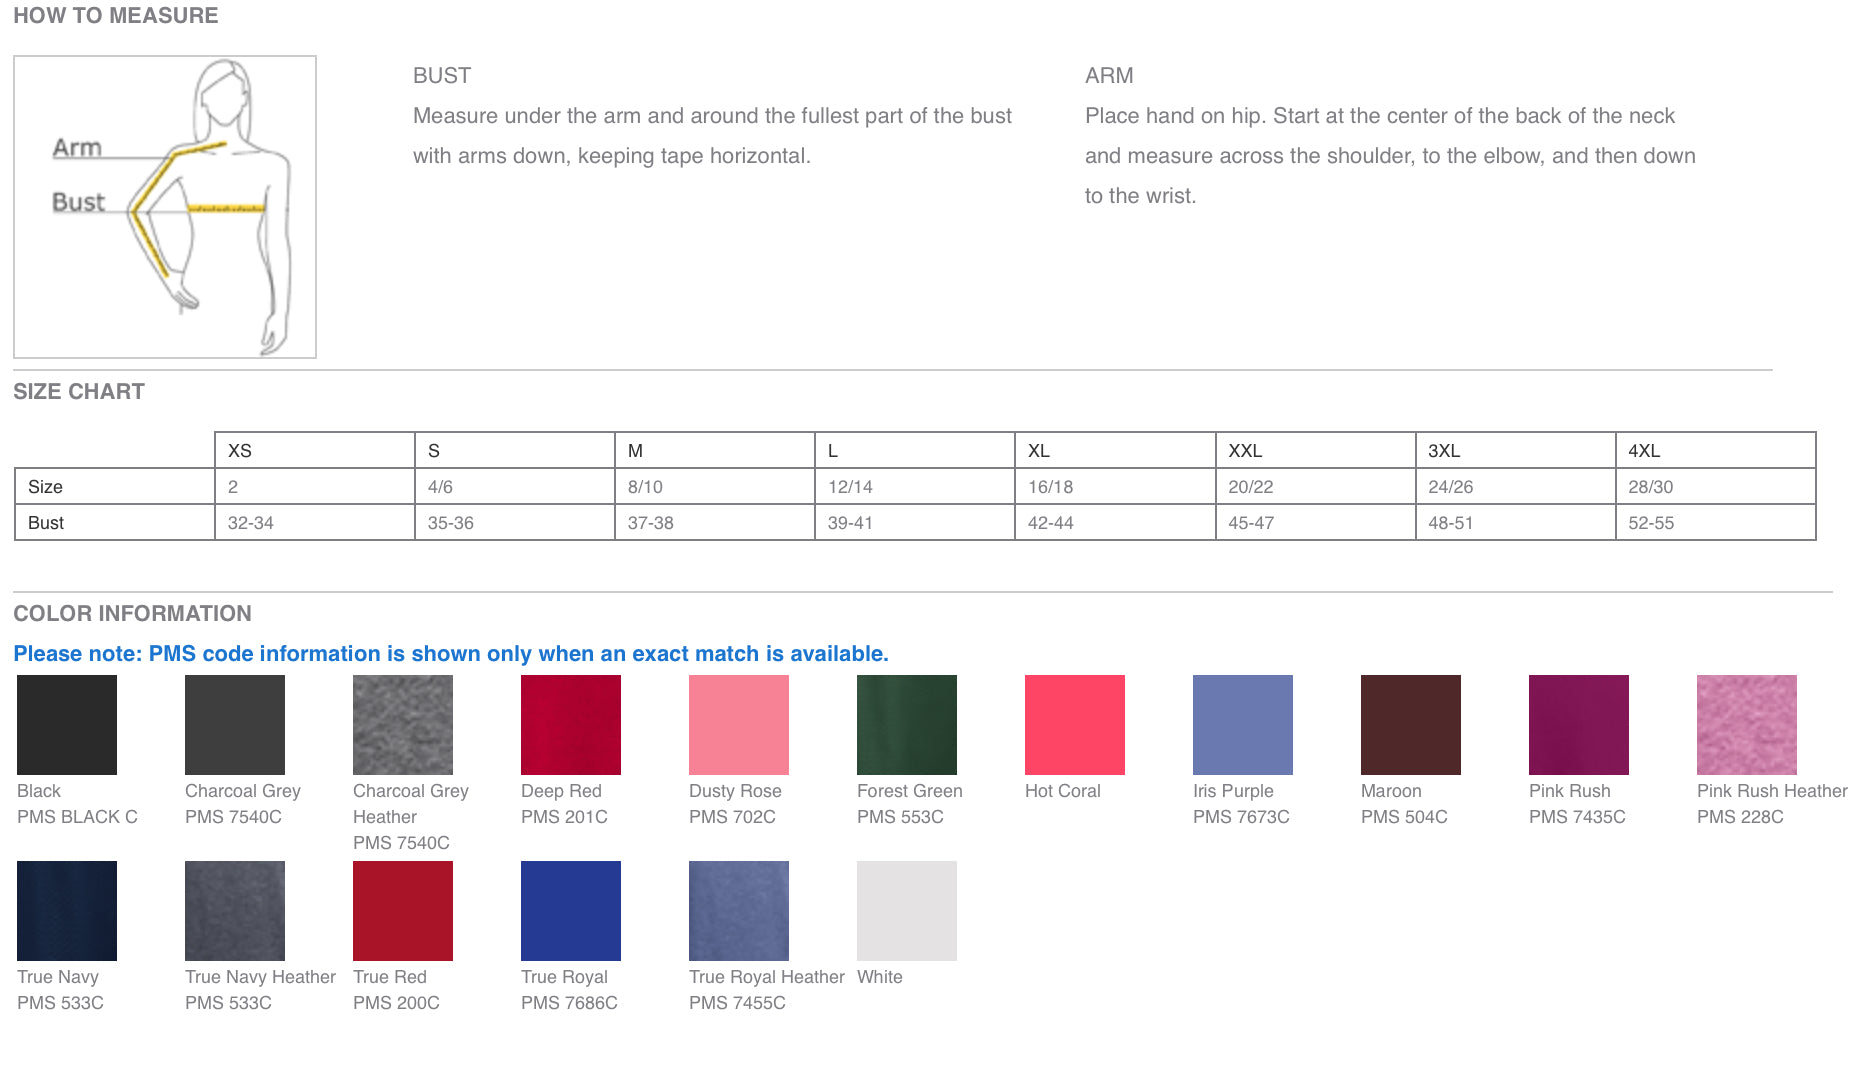Choose the Charcoal Grey Heather swatch
Screen dimensions: 1852x1072
coord(403,725)
